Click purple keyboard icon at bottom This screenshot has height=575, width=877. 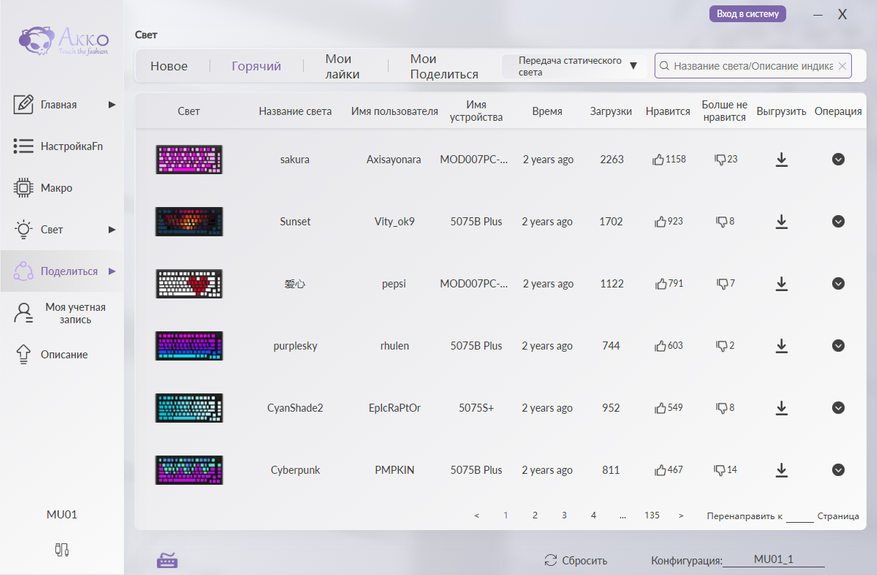coord(167,560)
